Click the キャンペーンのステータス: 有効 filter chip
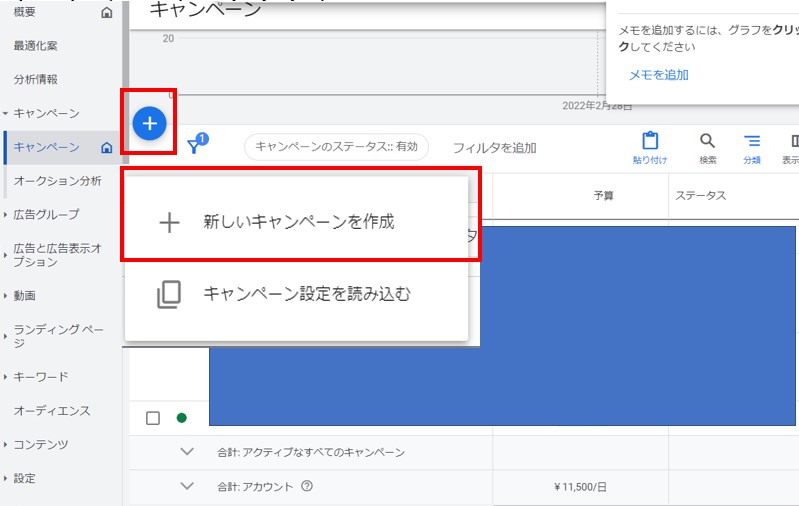799x506 pixels. (336, 147)
